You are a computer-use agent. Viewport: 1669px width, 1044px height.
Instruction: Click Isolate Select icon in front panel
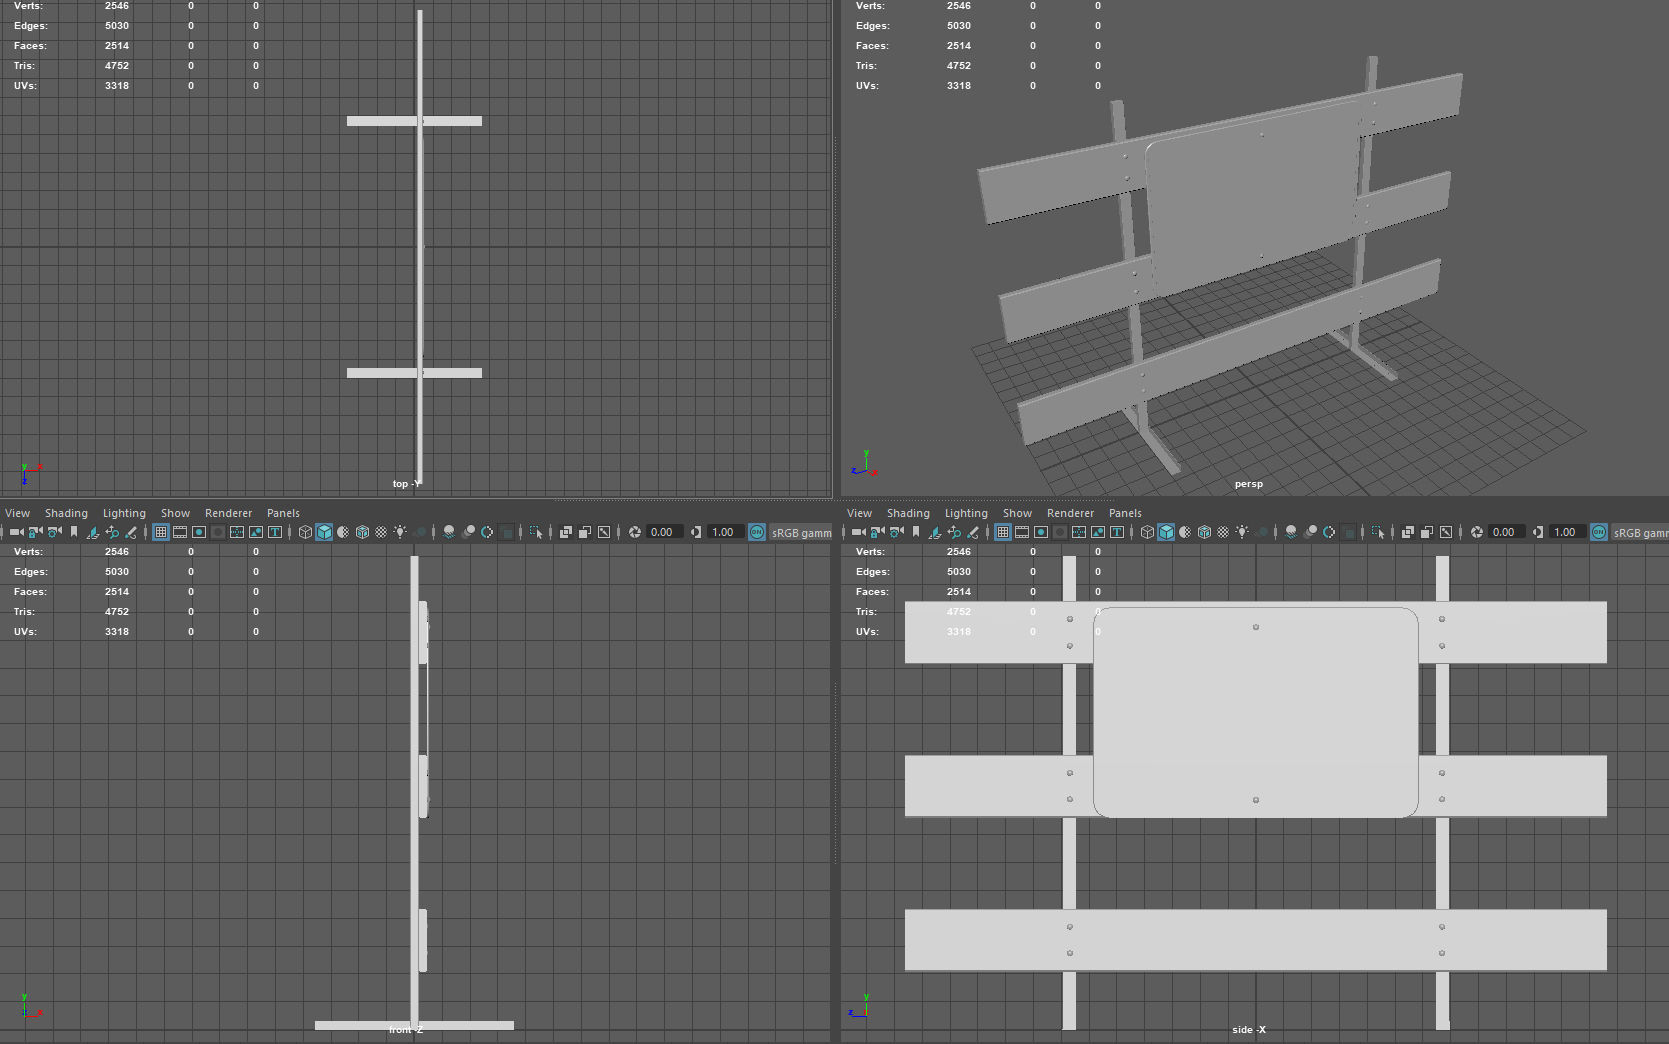(536, 532)
